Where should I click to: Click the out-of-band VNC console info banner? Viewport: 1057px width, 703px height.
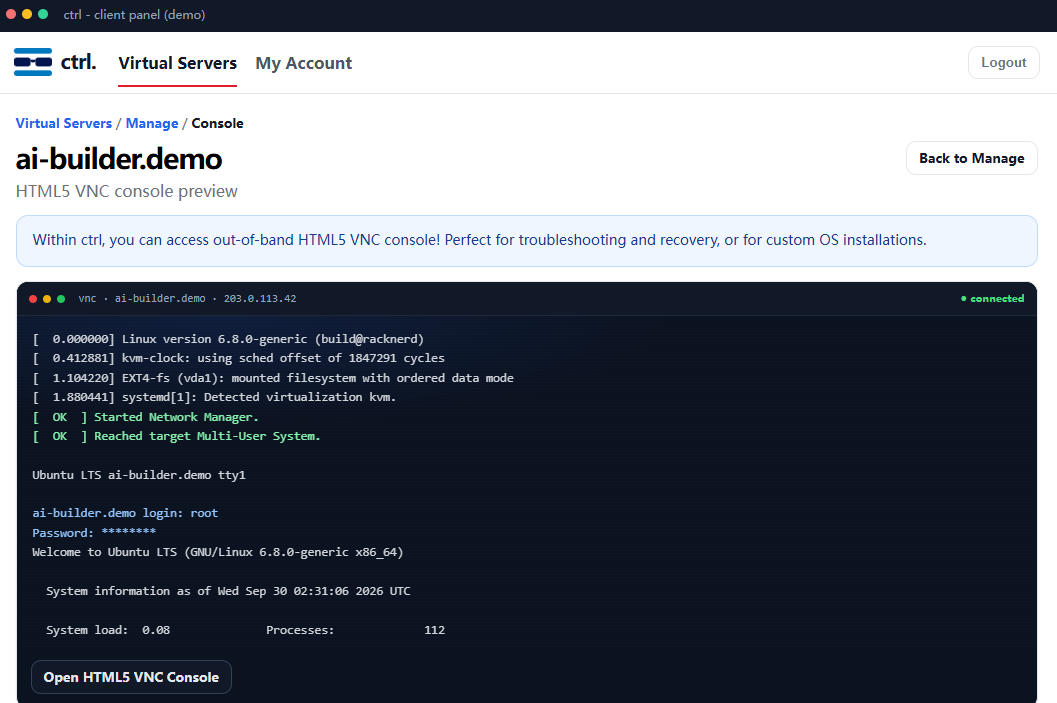(526, 241)
